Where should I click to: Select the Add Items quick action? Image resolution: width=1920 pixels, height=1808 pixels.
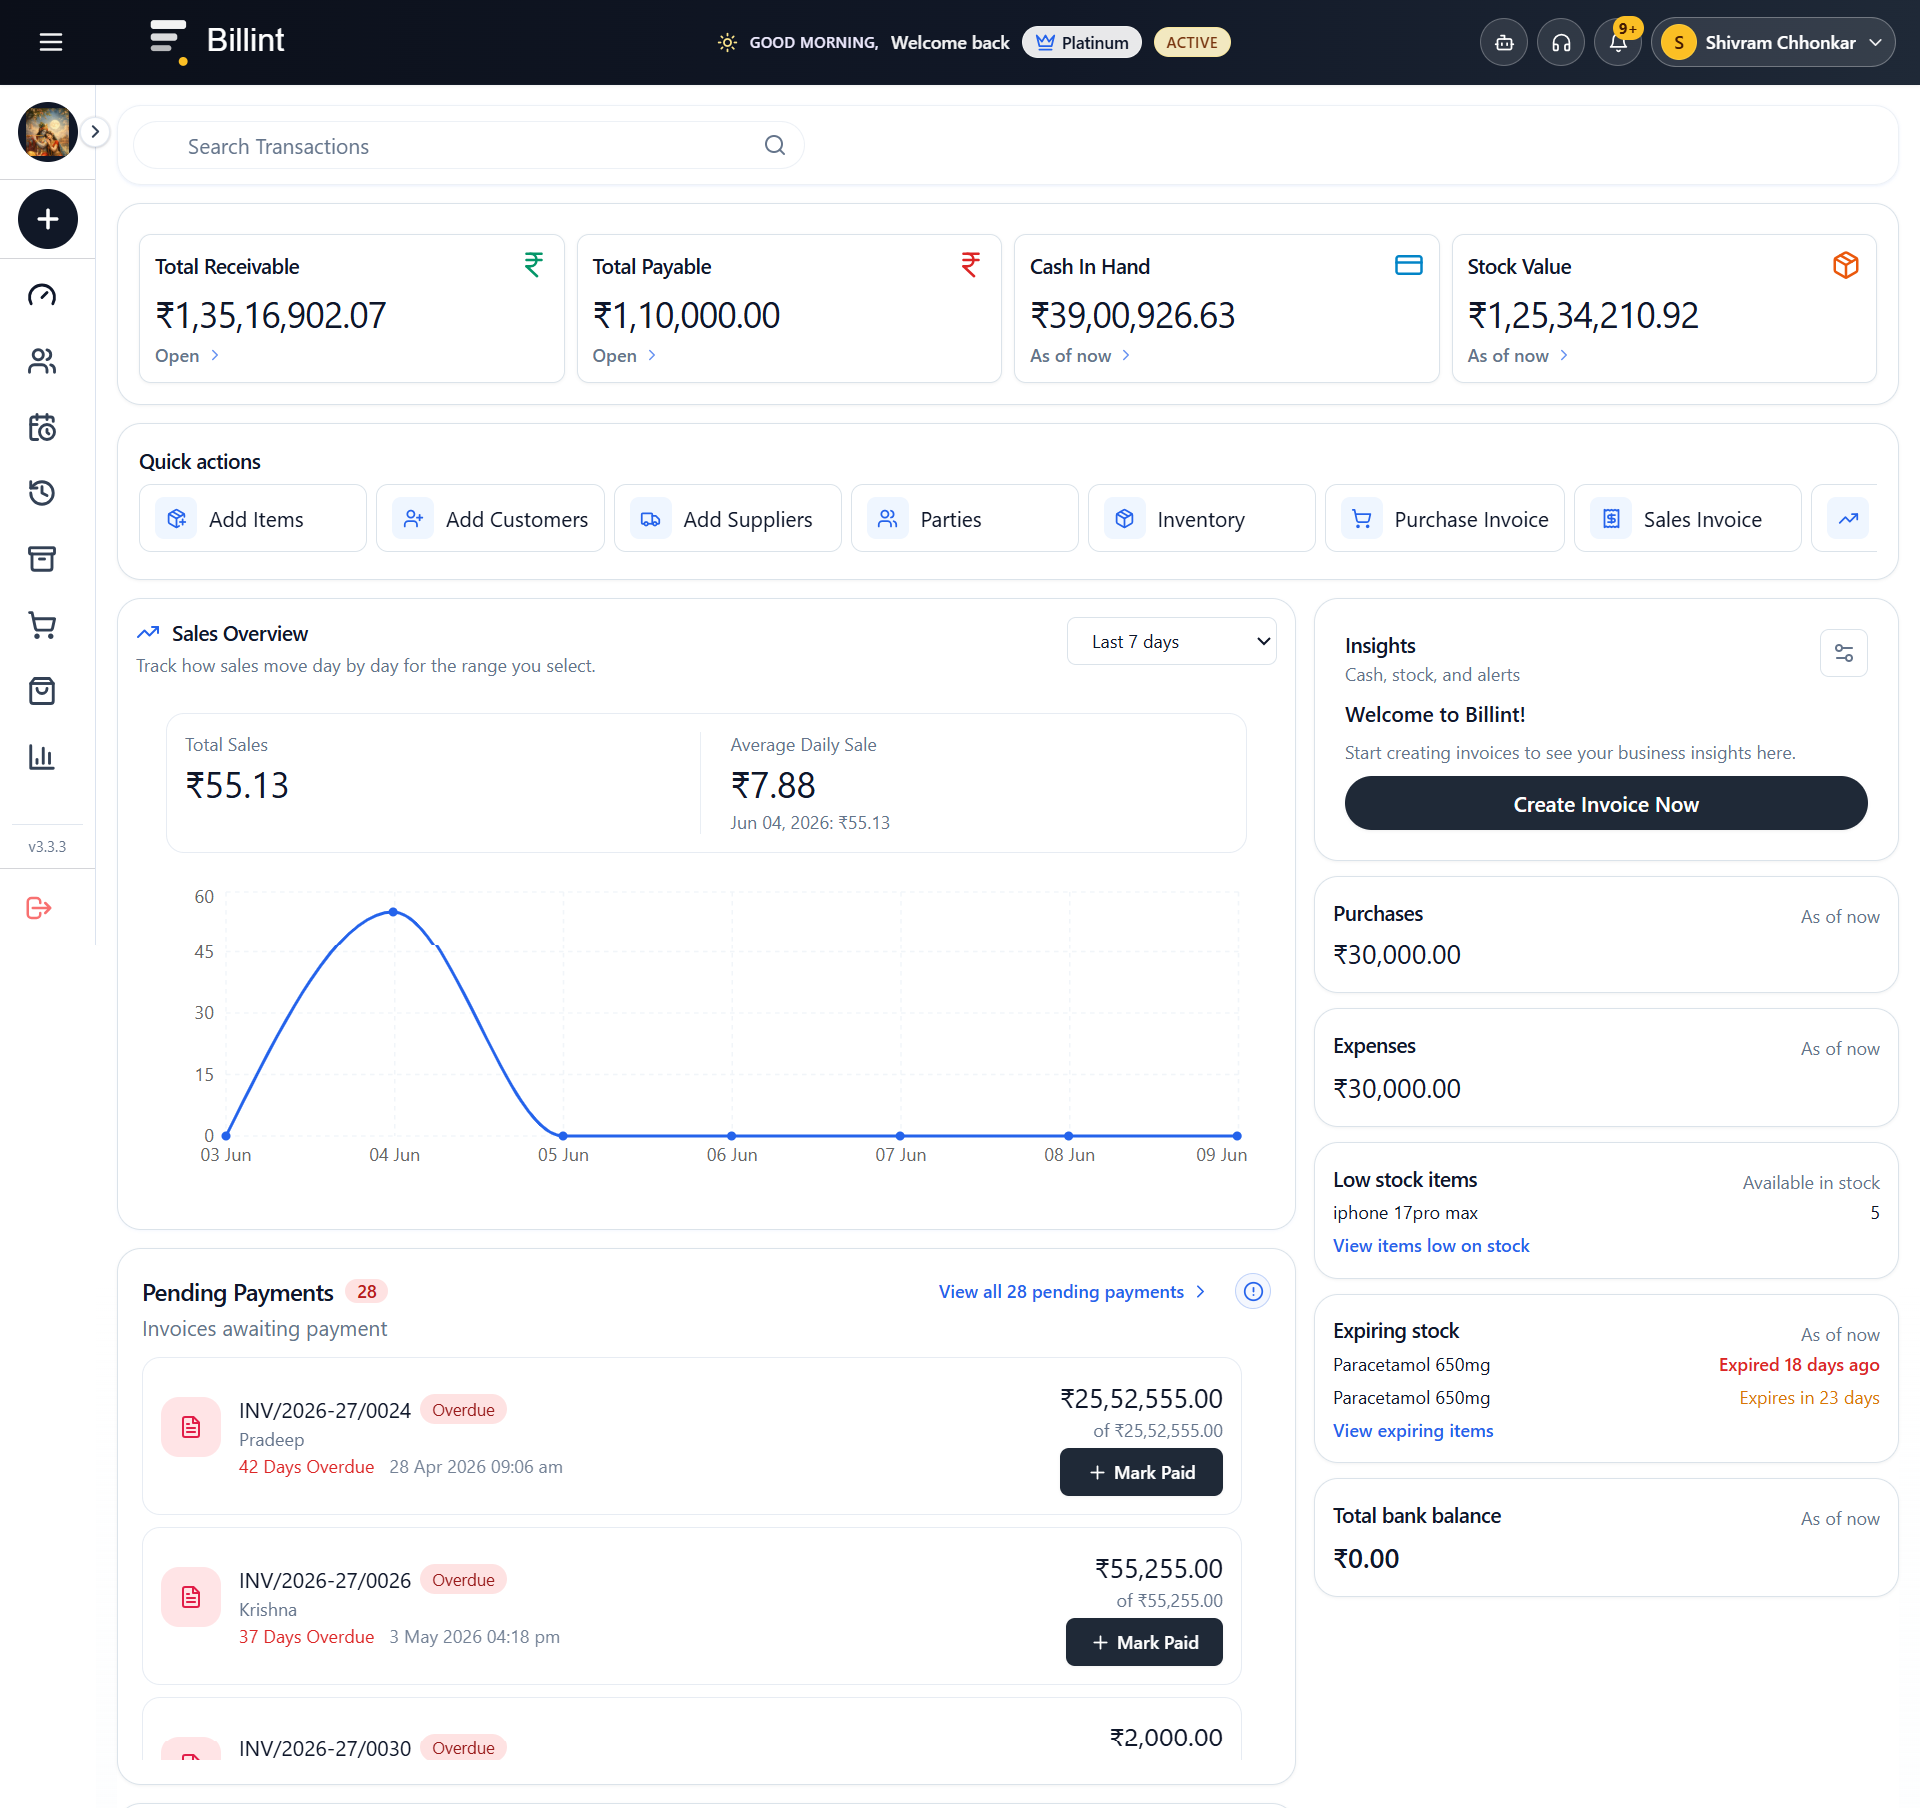point(253,519)
